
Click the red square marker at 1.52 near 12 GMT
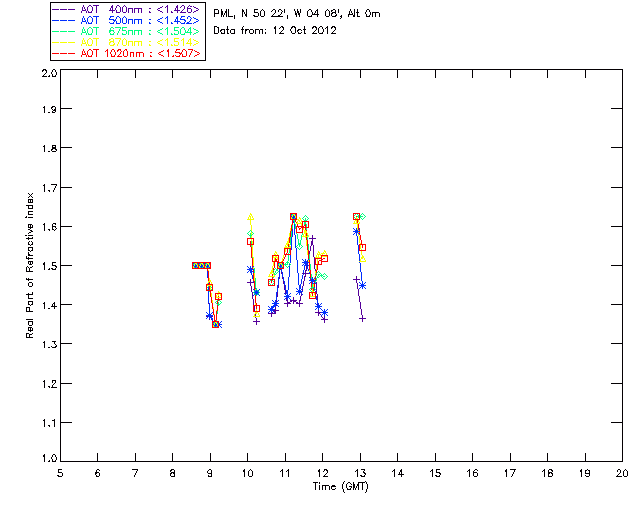(x=324, y=258)
